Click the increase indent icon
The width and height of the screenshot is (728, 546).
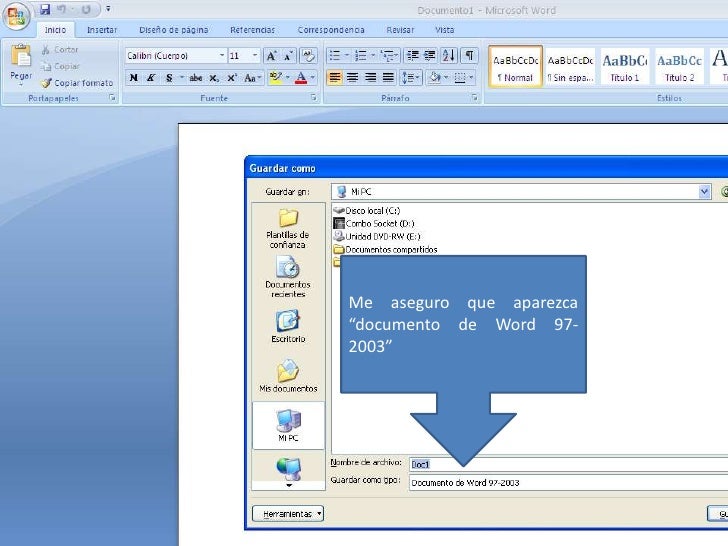coord(429,56)
